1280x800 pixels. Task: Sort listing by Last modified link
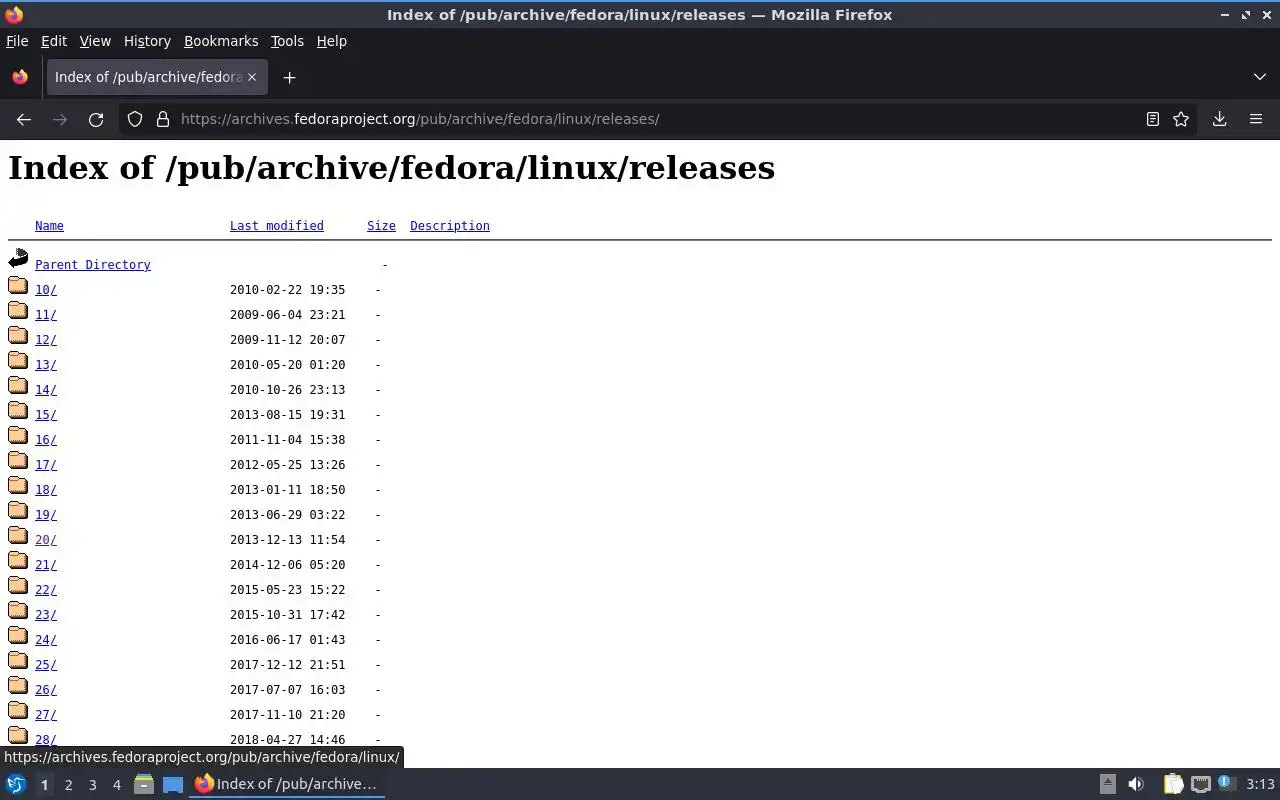277,226
